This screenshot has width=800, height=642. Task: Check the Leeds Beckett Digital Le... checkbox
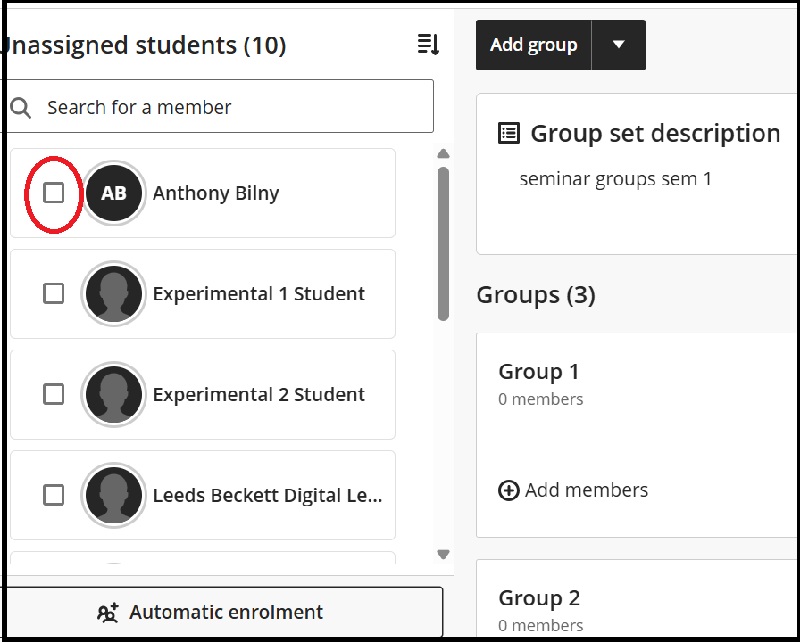[x=54, y=495]
